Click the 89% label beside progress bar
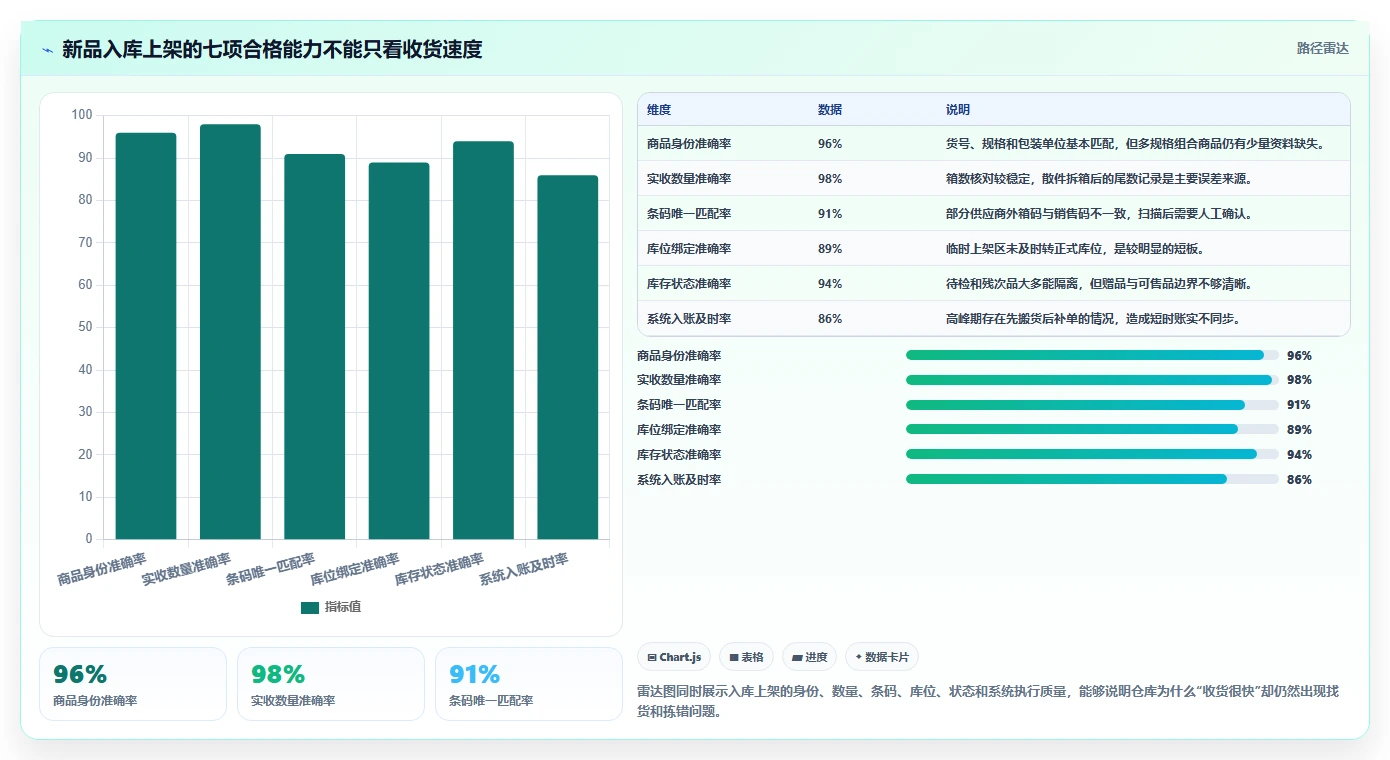 click(x=1299, y=429)
